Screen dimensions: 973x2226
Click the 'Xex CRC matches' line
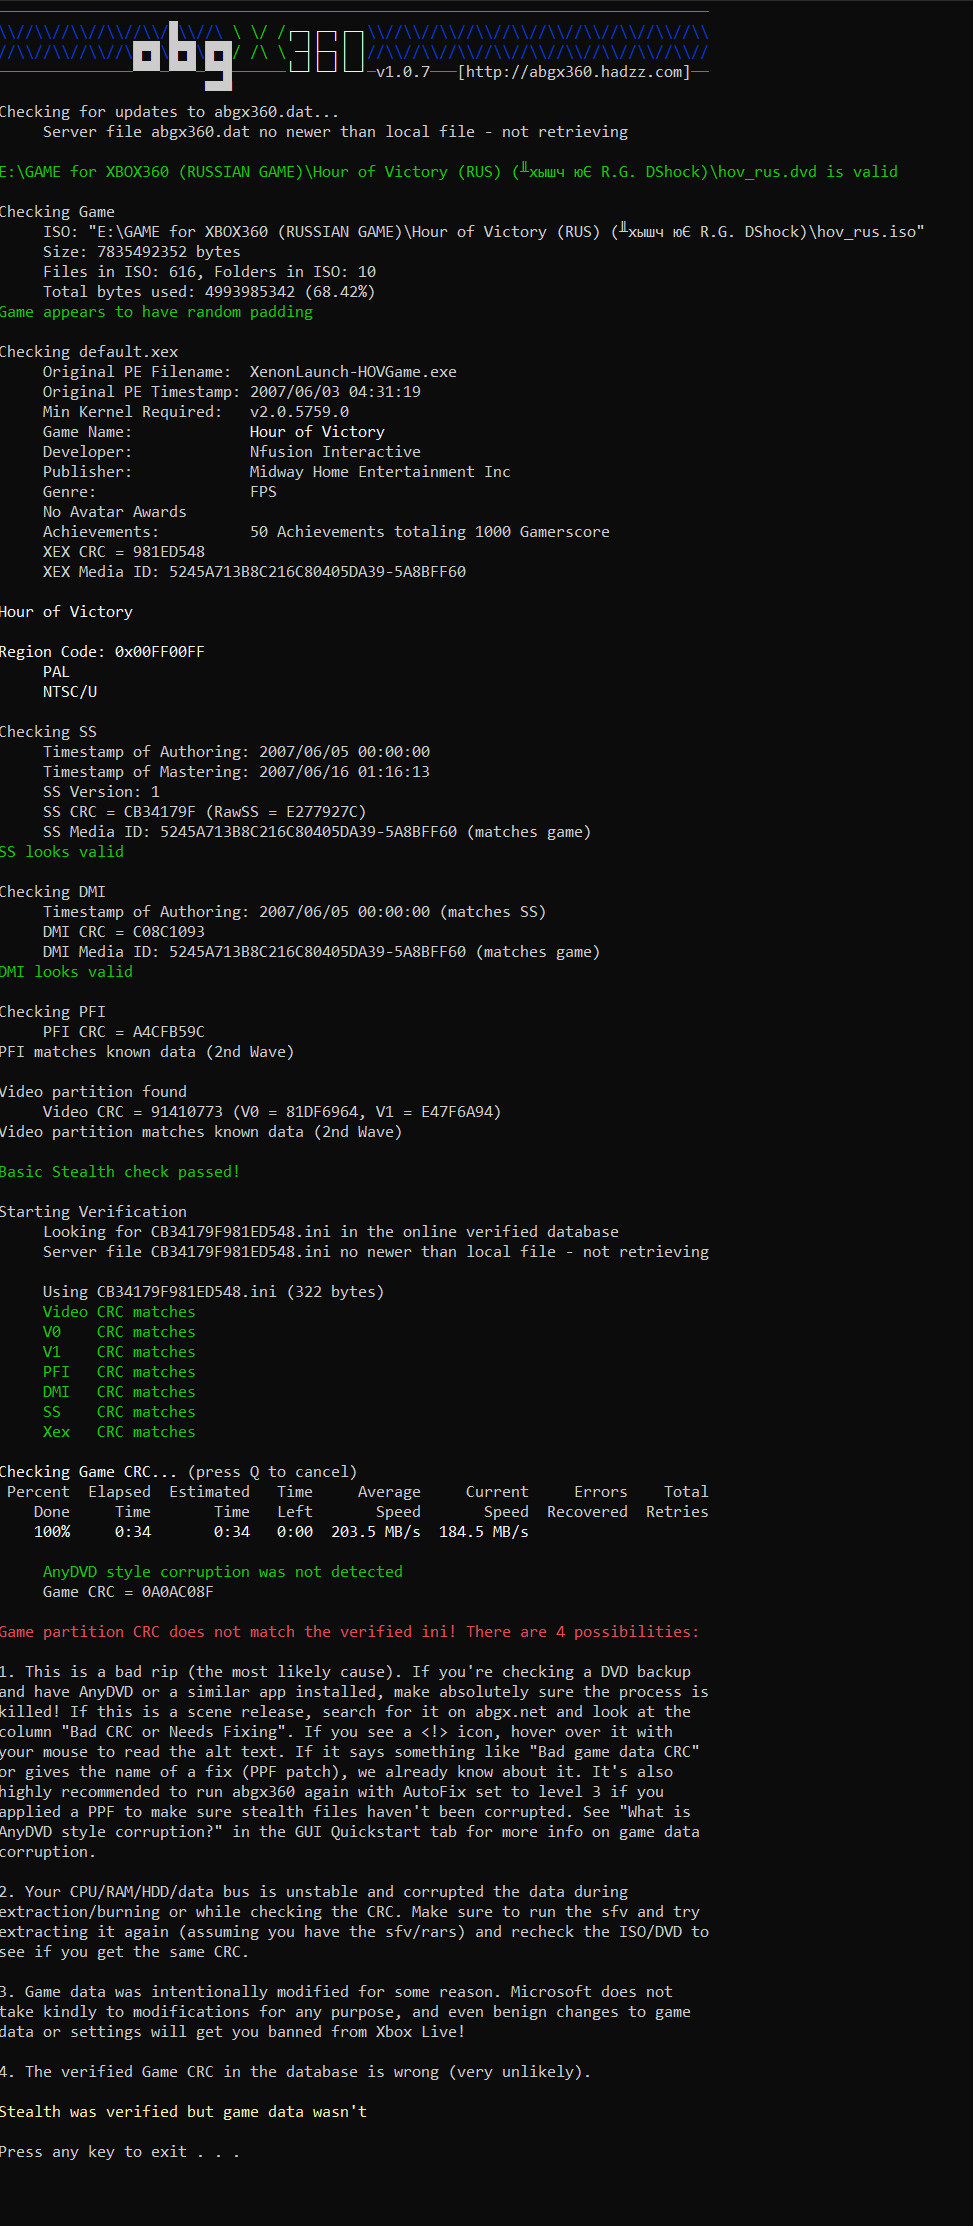coord(119,1432)
